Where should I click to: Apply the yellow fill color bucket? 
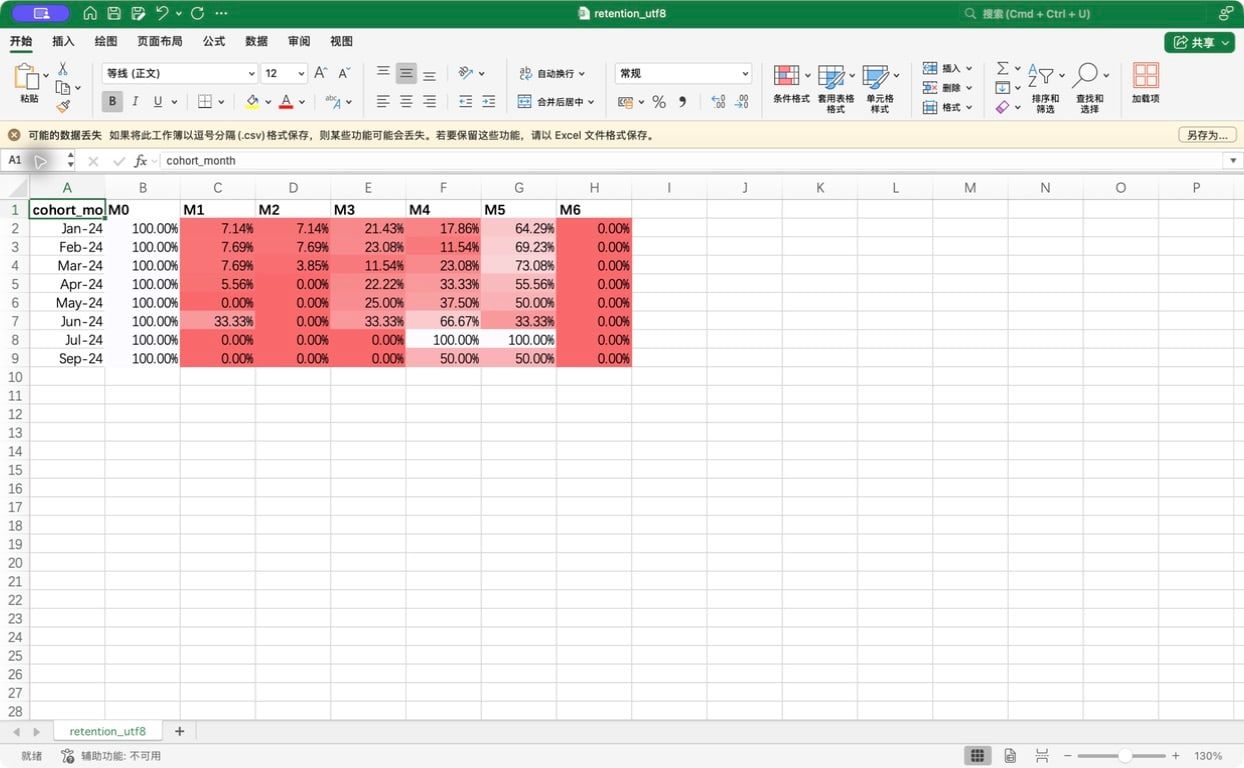click(252, 101)
